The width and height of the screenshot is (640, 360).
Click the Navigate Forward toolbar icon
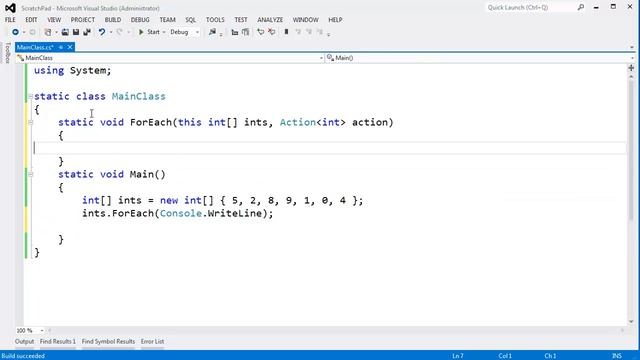coord(33,32)
